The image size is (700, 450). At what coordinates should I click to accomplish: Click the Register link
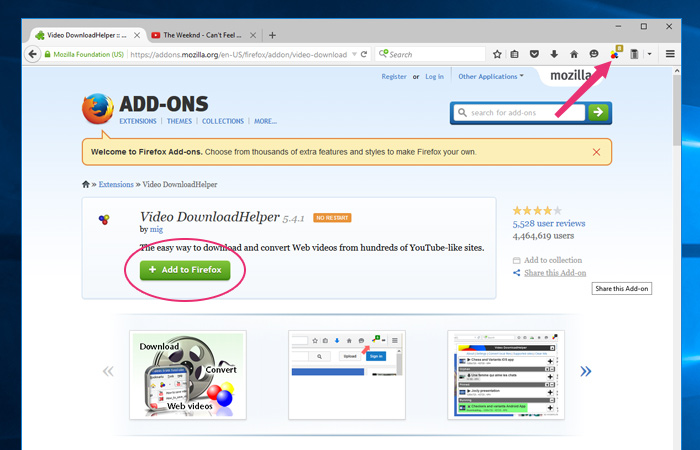[394, 76]
